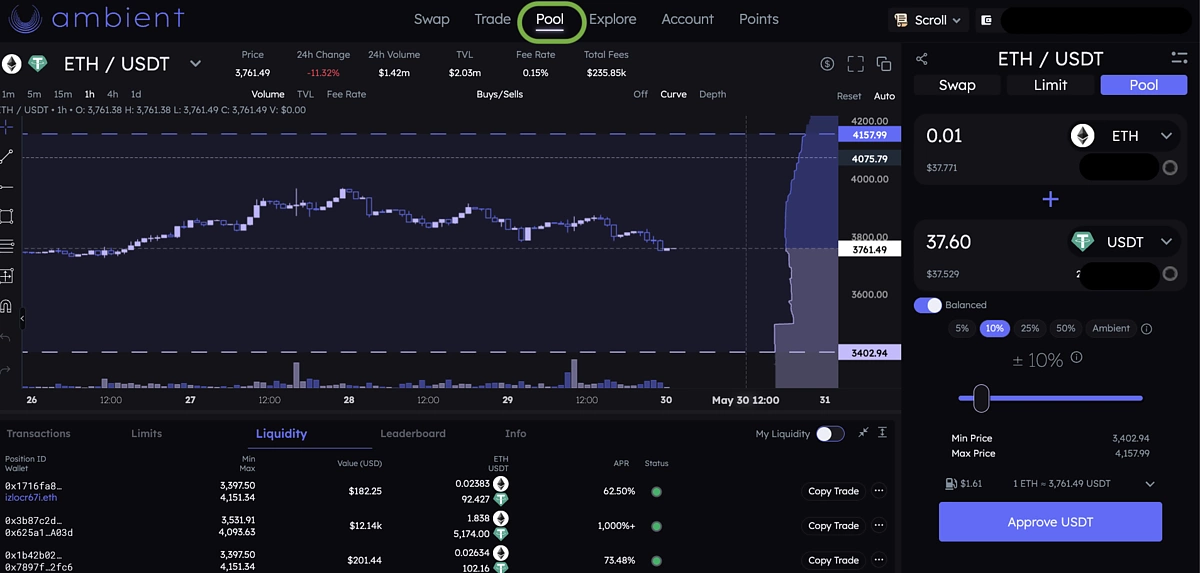Open the more options menu for the $182.25 position
Viewport: 1200px width, 573px height.
(879, 491)
